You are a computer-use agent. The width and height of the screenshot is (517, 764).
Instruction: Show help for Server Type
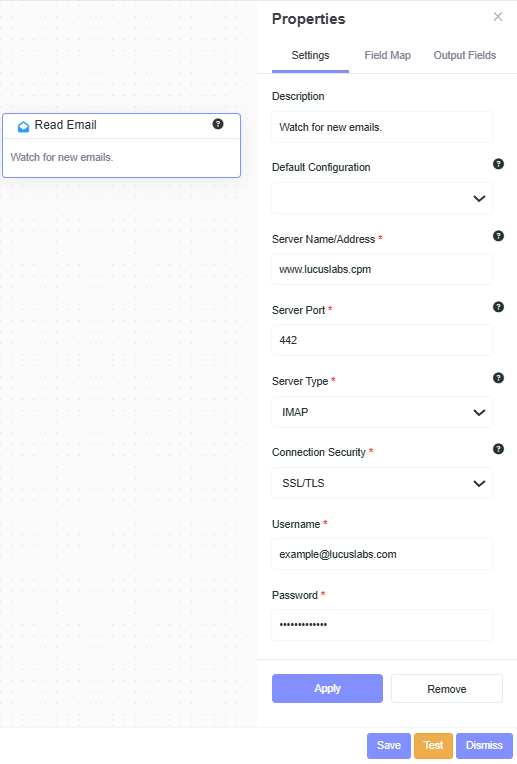click(498, 378)
